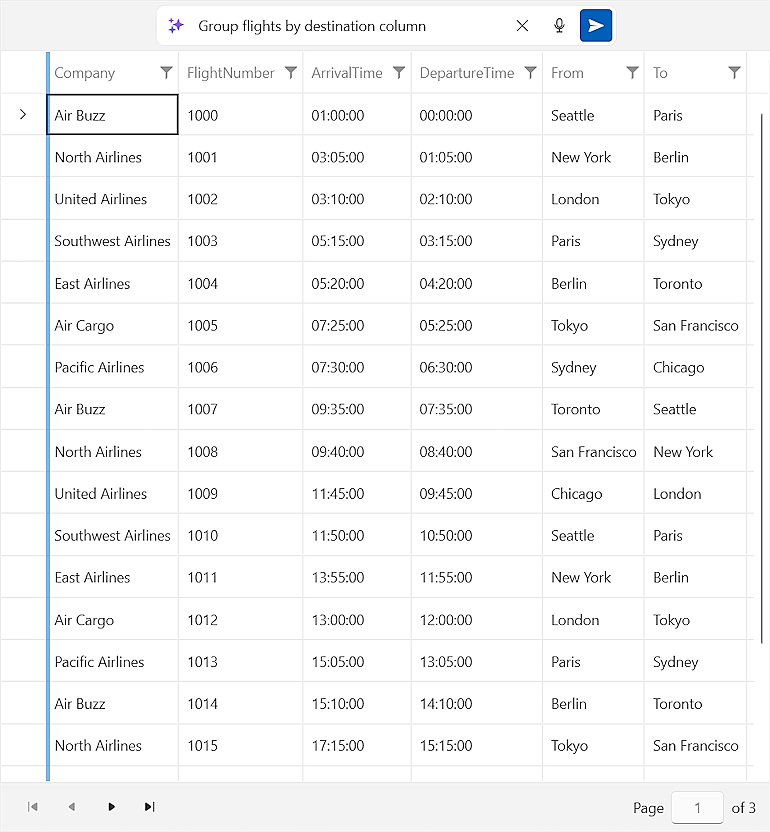Click the vertical scrollbar of the grid
Screen dimensions: 770x832
(762, 378)
